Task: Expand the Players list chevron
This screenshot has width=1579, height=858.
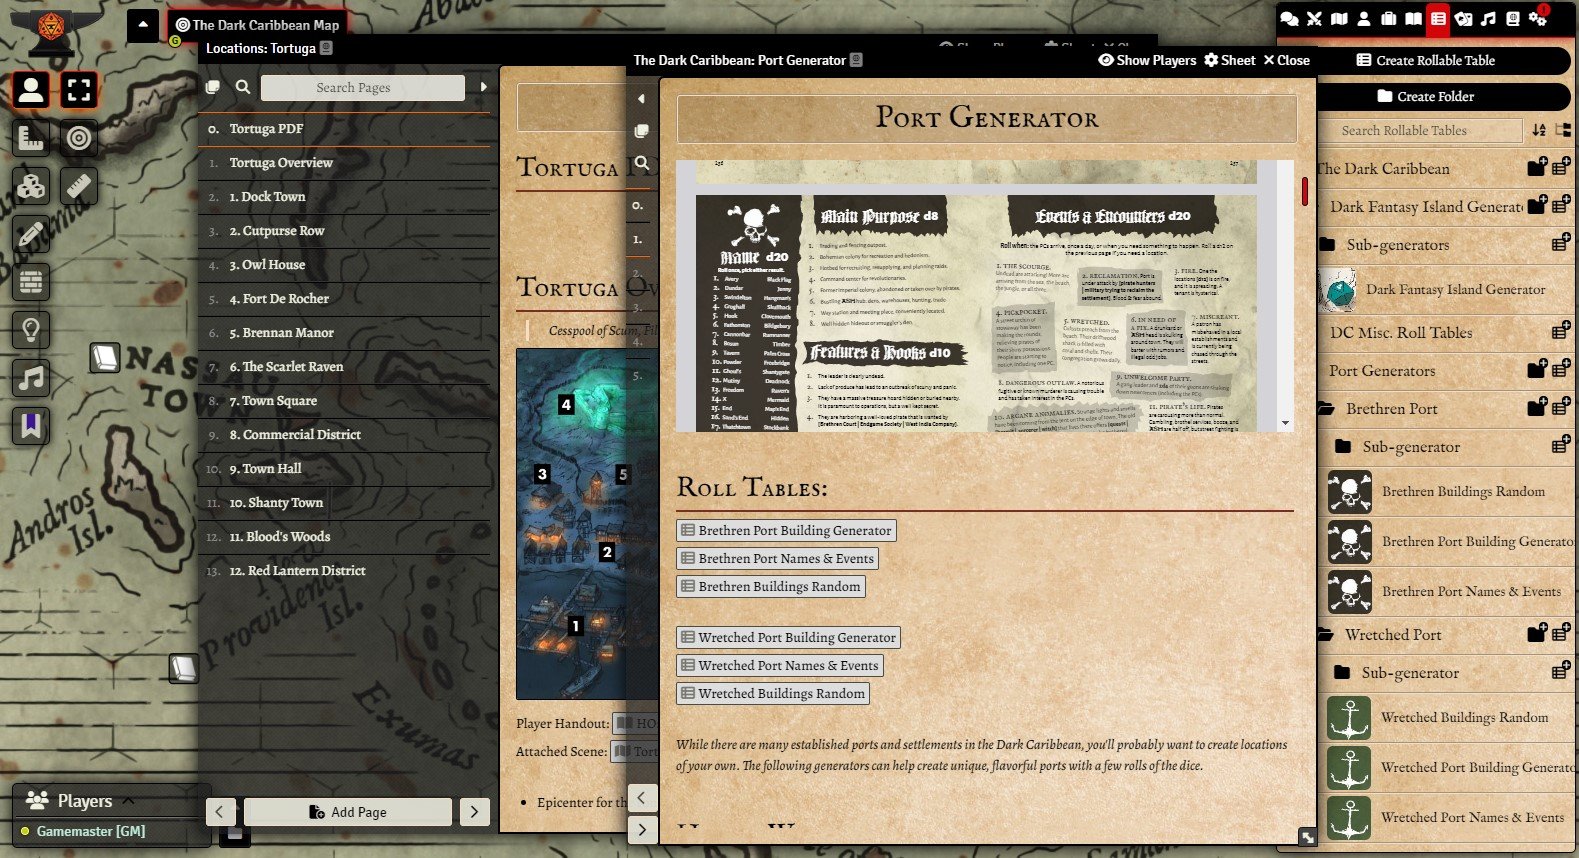Action: pos(128,800)
